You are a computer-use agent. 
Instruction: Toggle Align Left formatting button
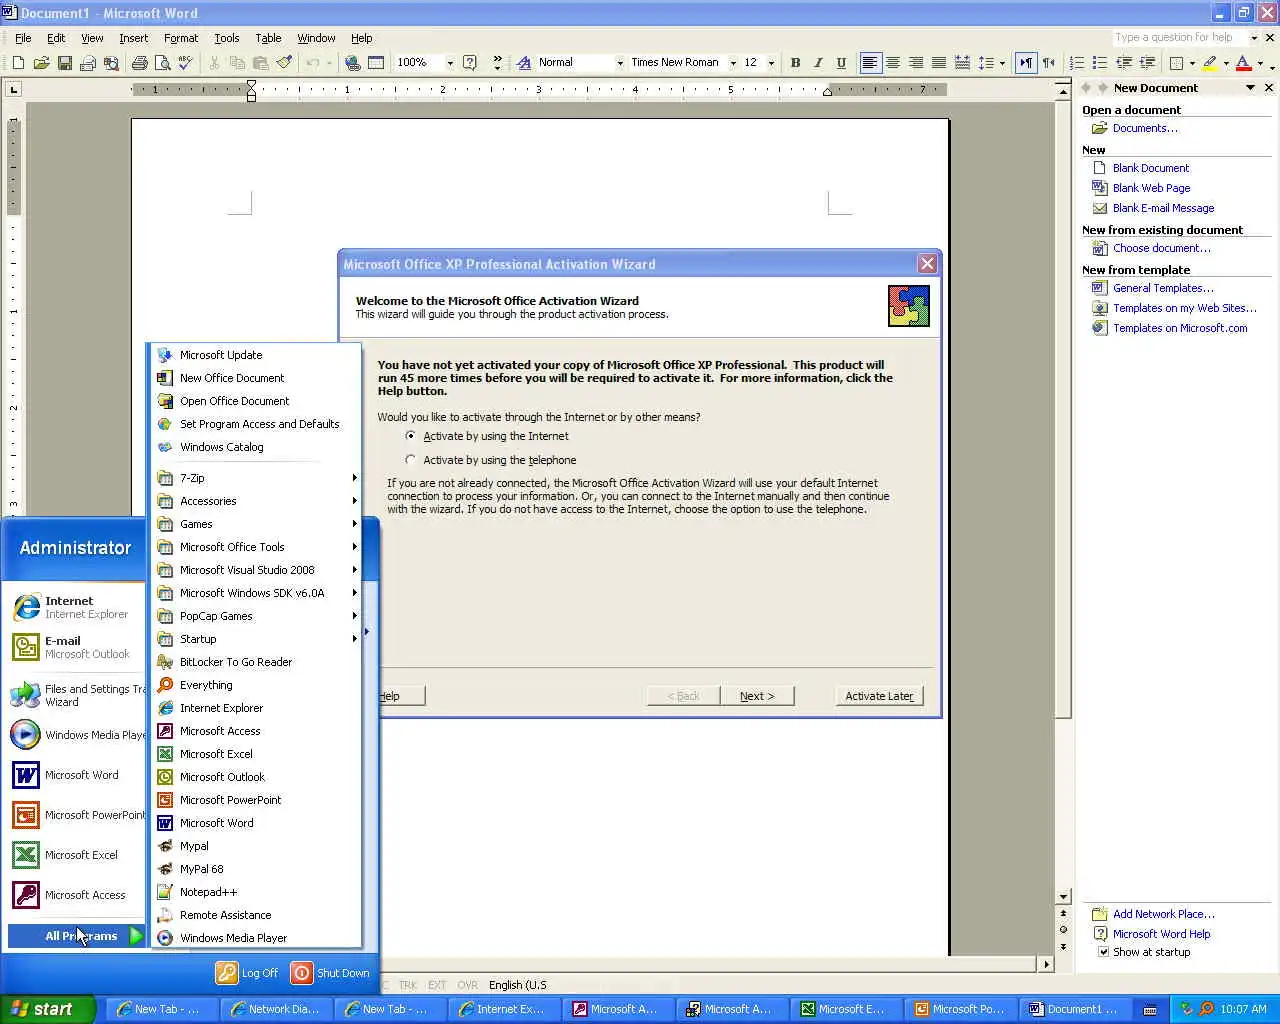[x=870, y=63]
